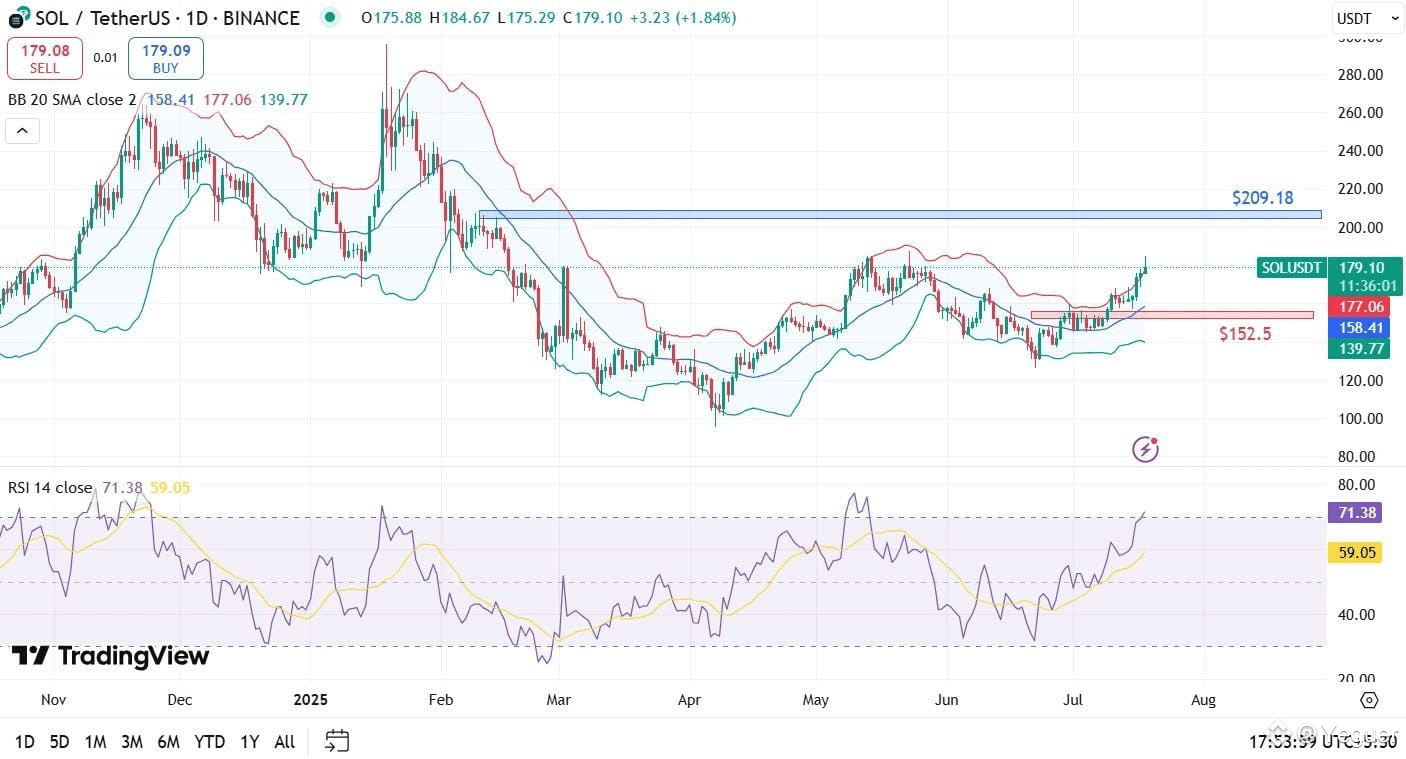Screen dimensions: 1406x759
Task: Click the Jul label on time axis
Action: click(x=1072, y=700)
